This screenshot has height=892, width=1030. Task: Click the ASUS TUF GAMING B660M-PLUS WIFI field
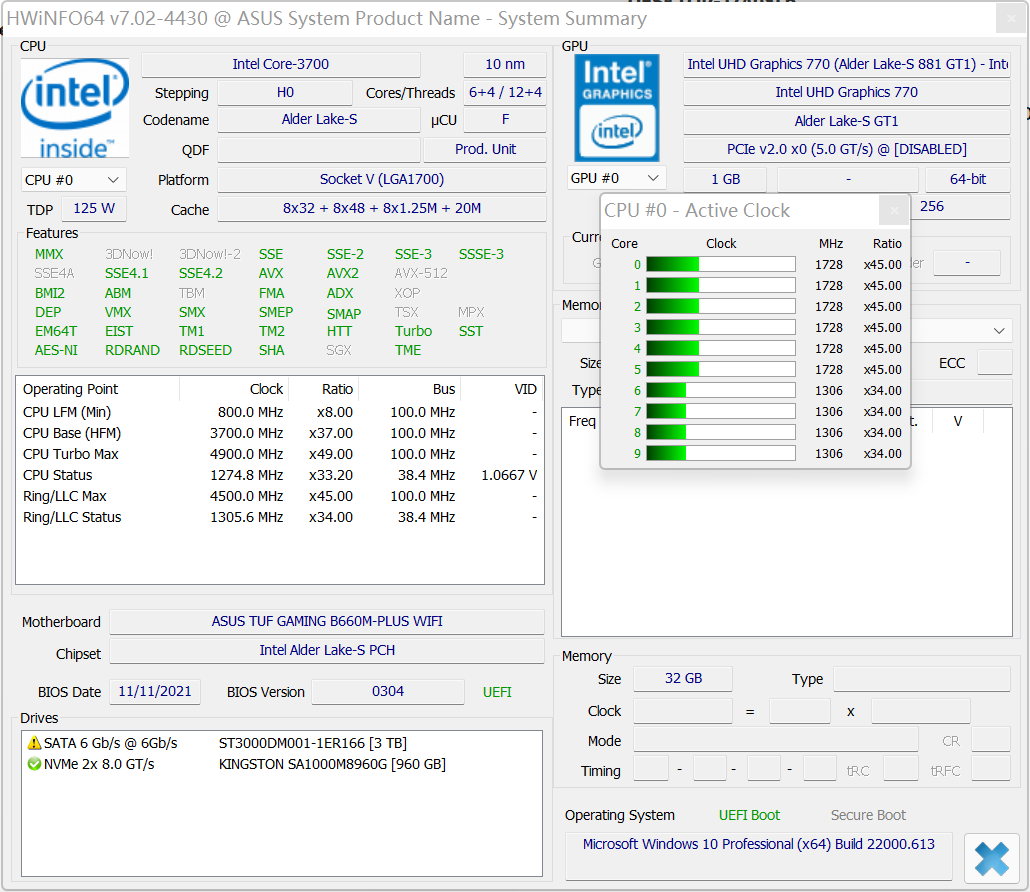[x=326, y=621]
